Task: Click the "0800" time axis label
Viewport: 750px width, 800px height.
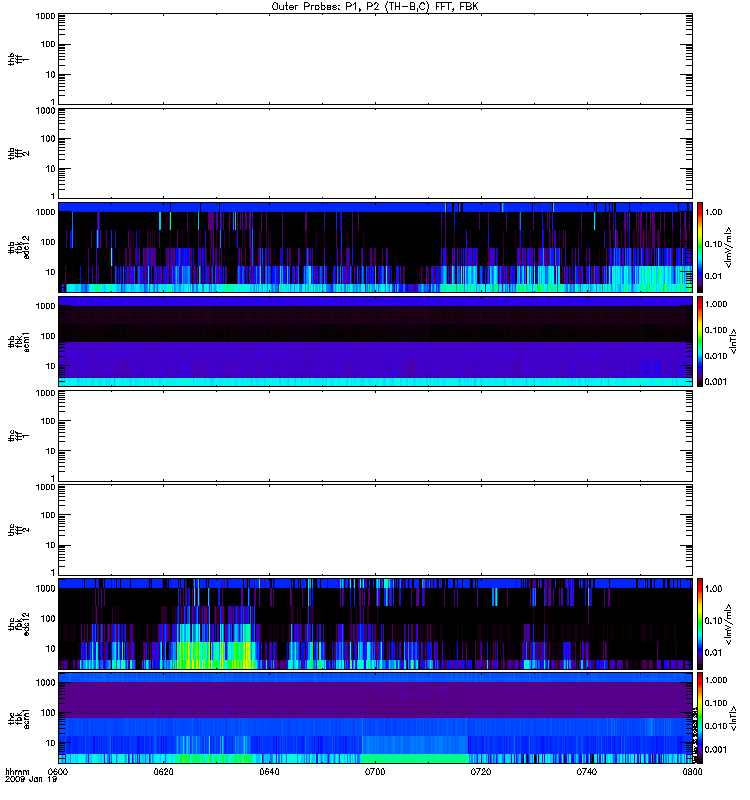Action: 692,772
